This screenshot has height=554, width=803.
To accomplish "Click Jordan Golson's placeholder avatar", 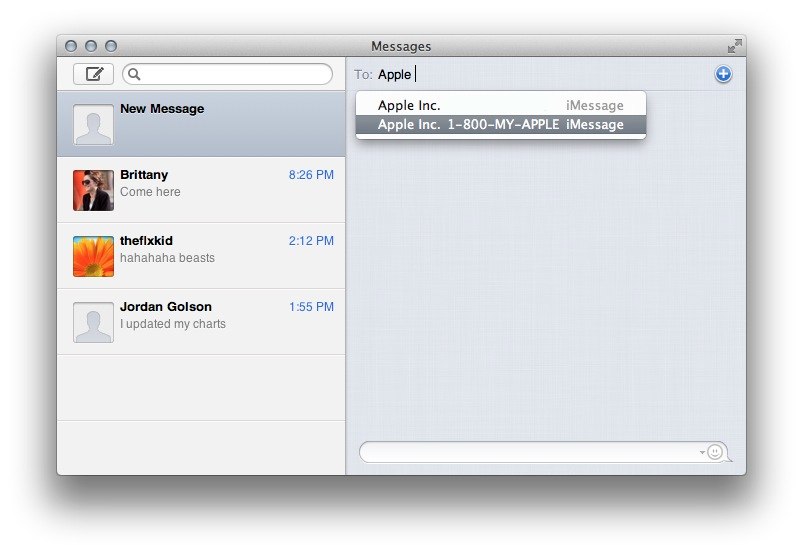I will click(x=93, y=322).
